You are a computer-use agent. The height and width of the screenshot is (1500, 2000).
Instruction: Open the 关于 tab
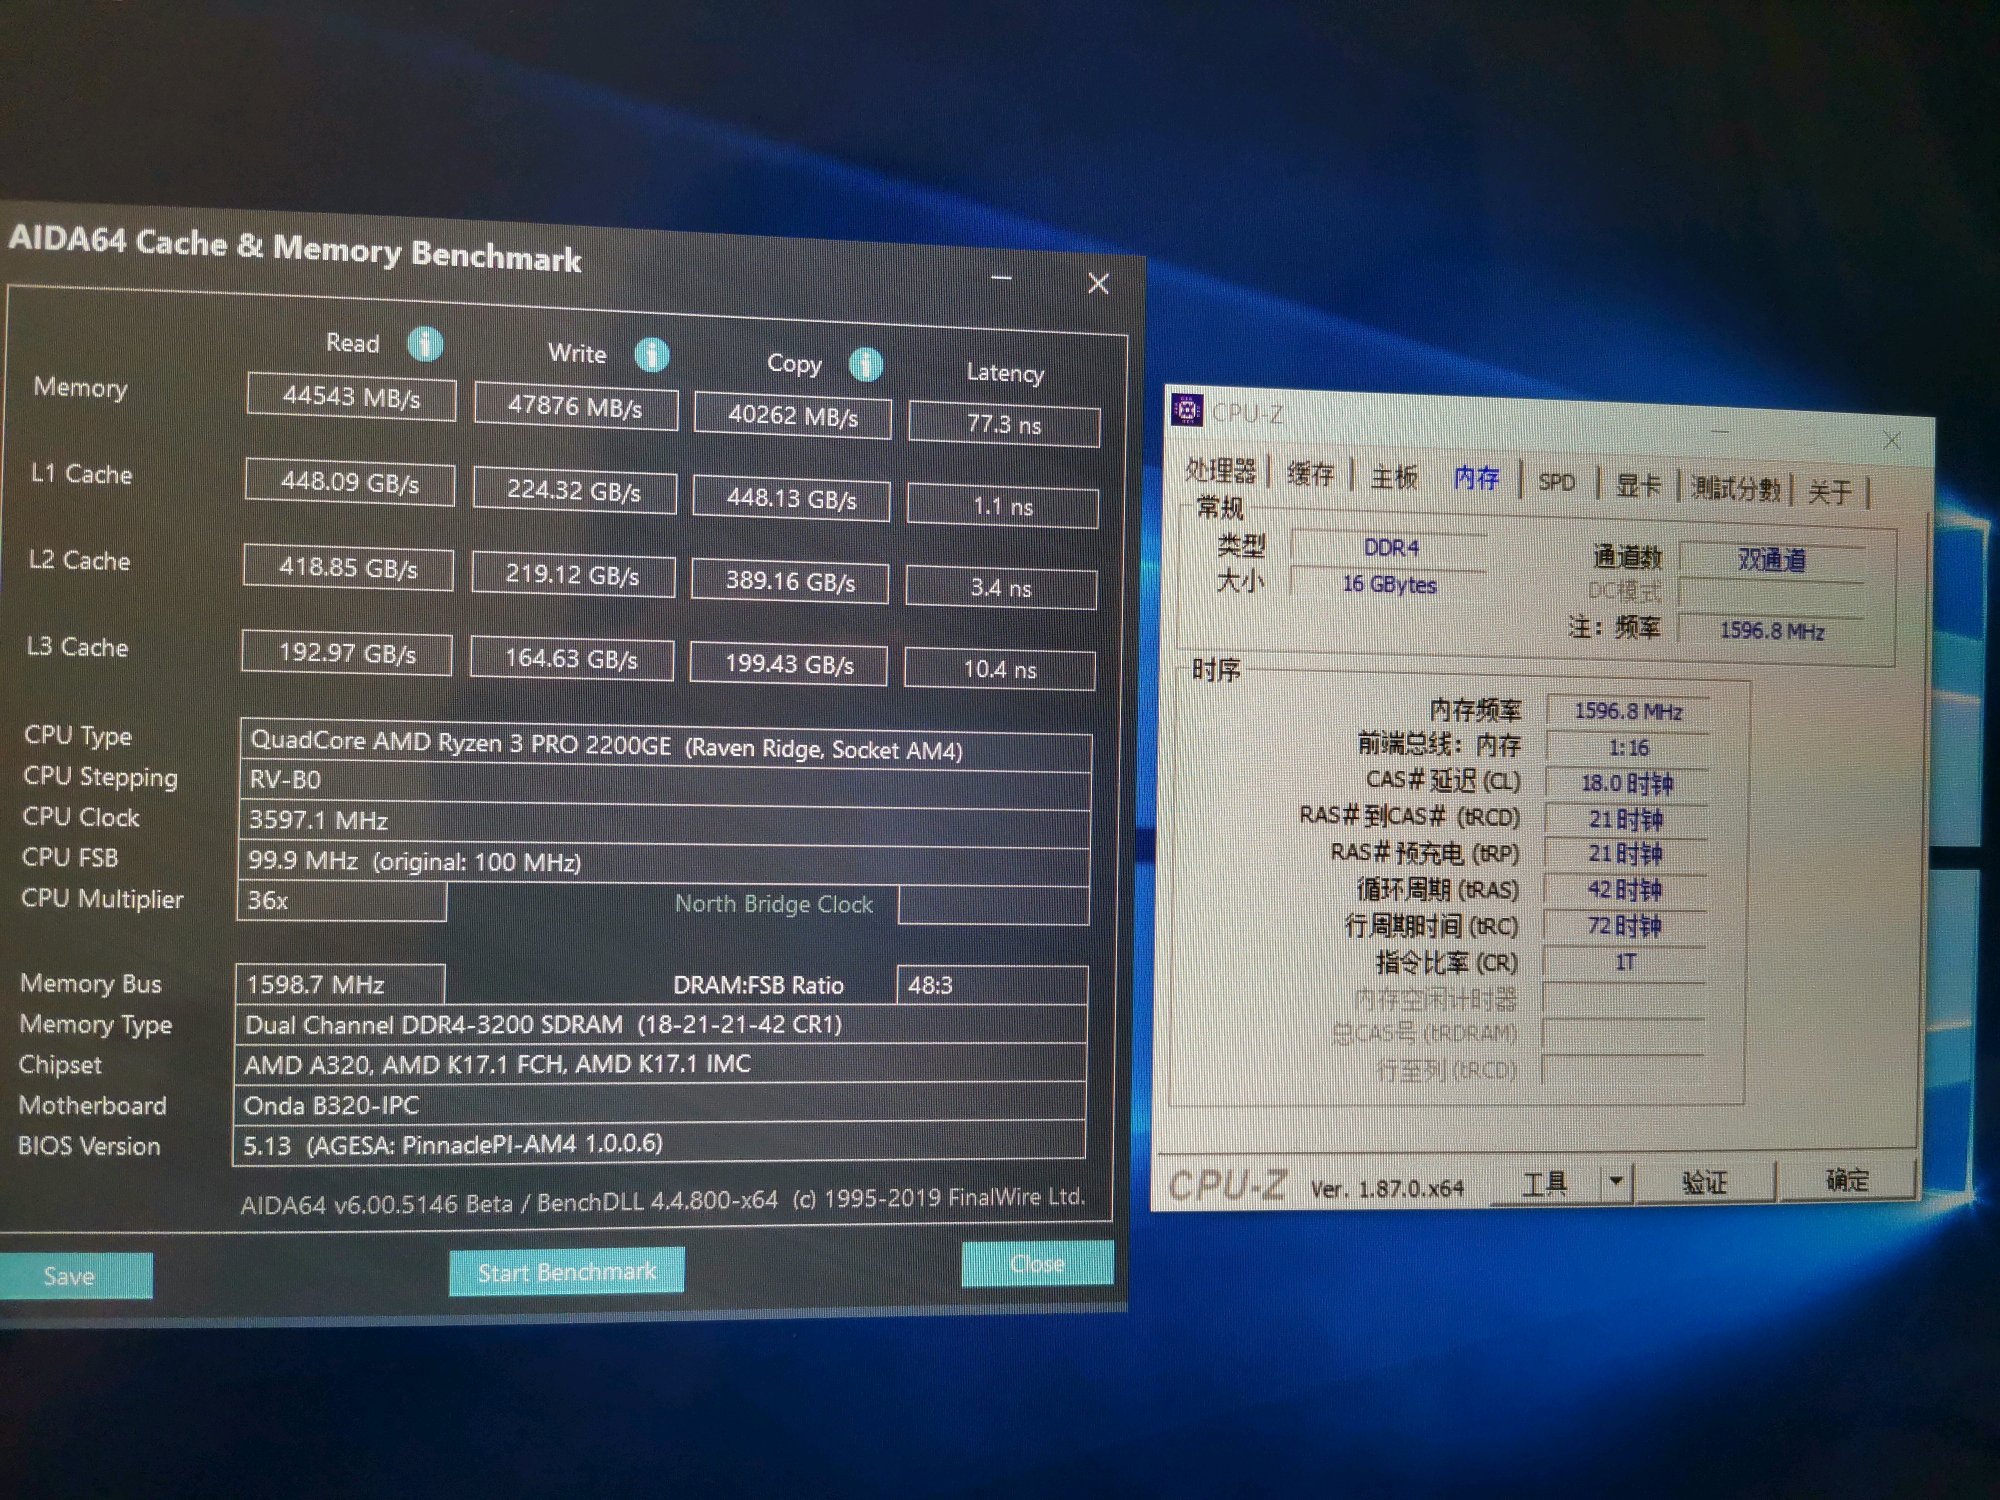(1829, 492)
